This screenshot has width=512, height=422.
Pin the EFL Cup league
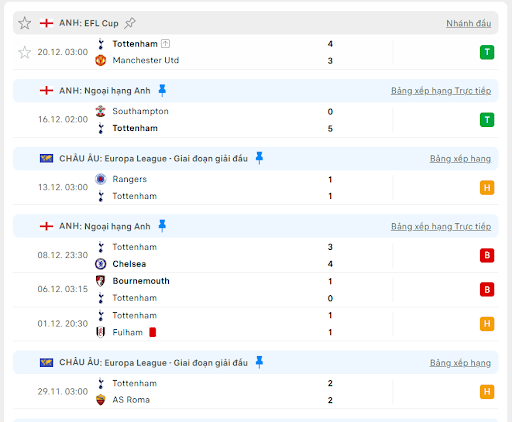coord(130,23)
